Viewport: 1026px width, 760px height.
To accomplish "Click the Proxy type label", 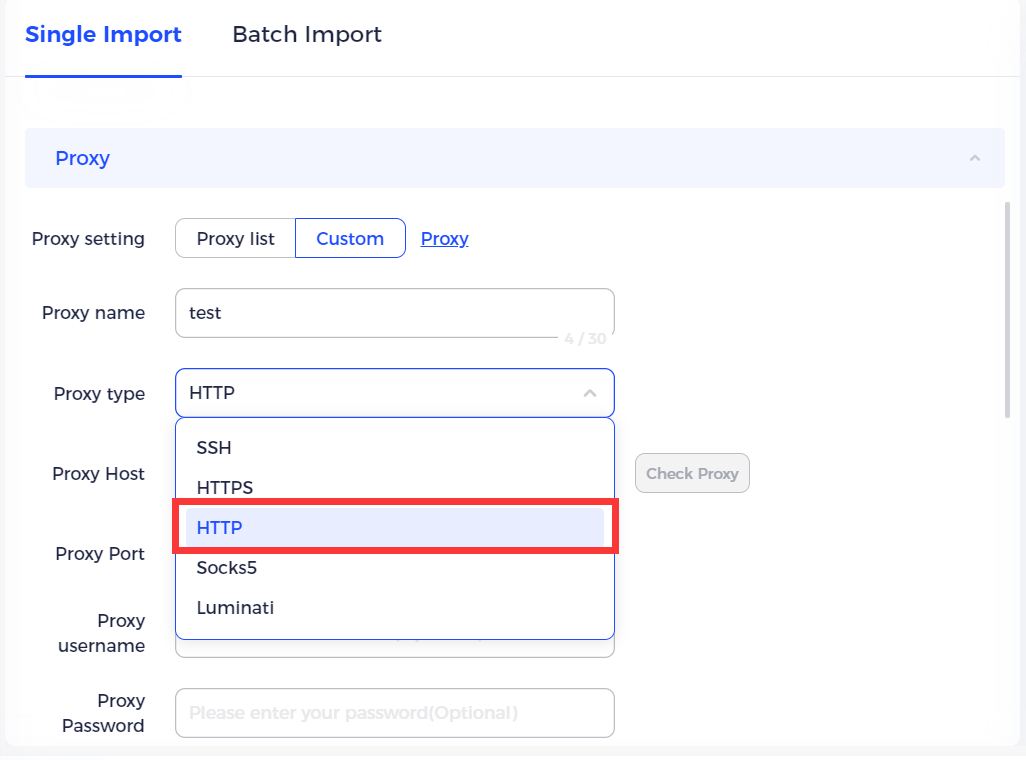I will (99, 394).
